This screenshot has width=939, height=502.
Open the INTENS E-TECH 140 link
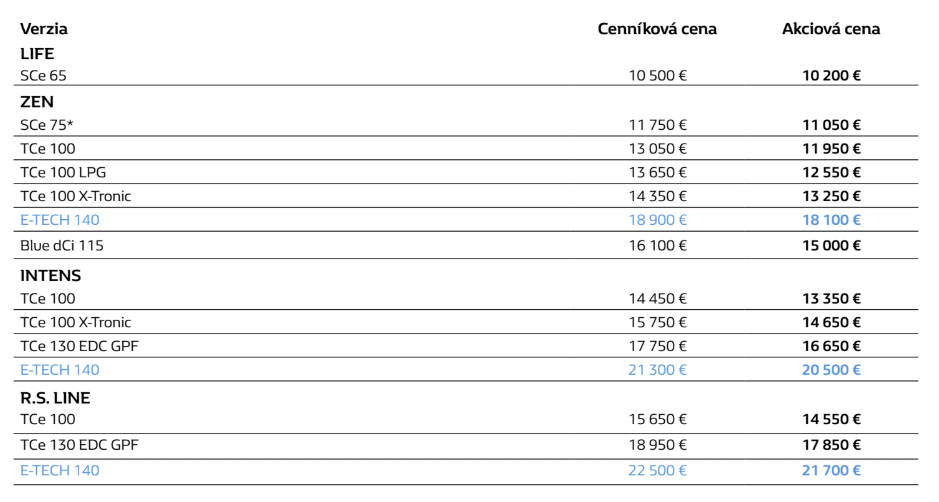pos(60,370)
